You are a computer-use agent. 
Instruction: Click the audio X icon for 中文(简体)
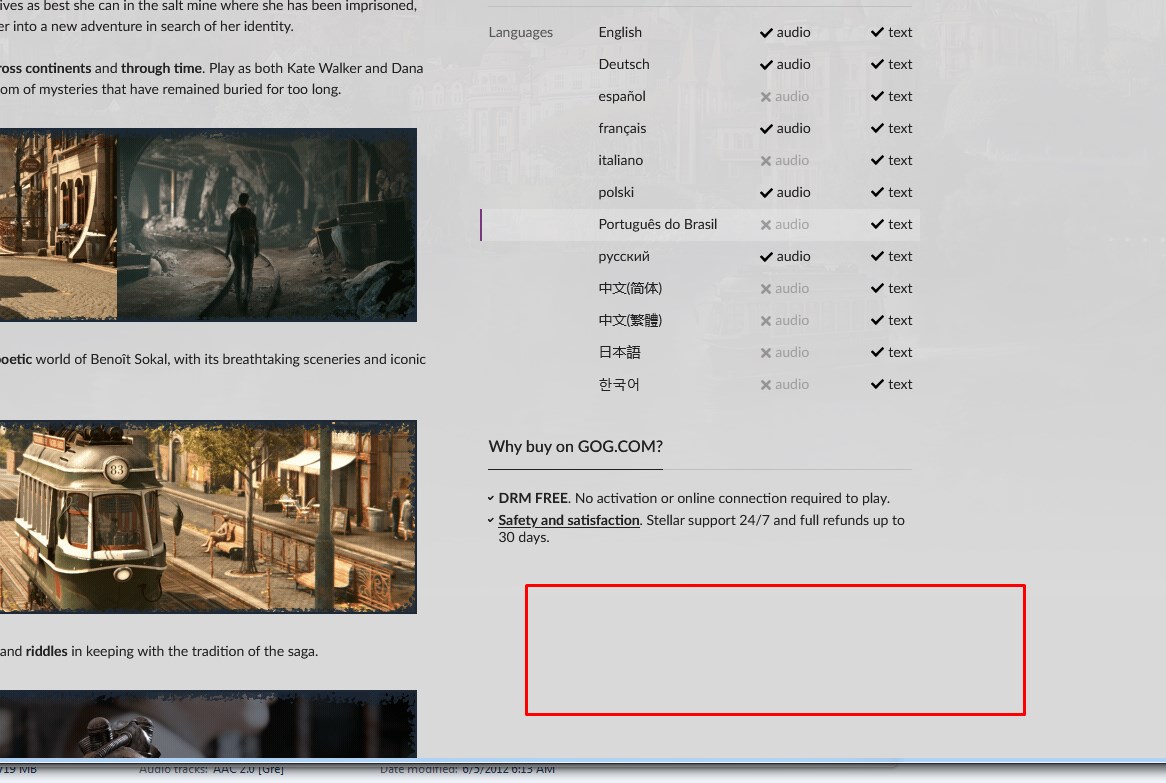pos(766,289)
